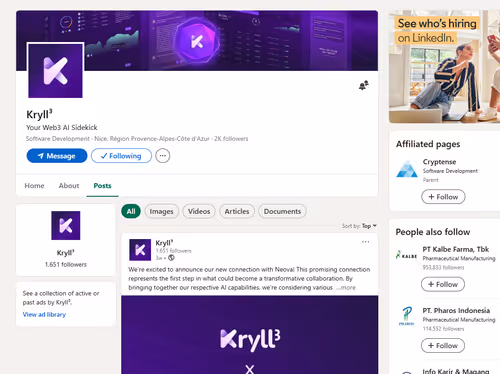Open the Cryptense page name link

[x=439, y=162]
